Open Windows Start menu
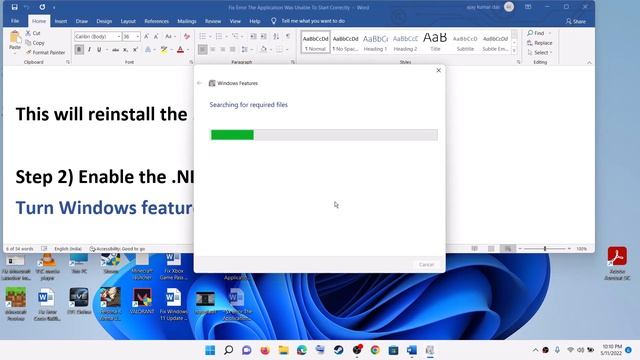The width and height of the screenshot is (640, 360). [x=210, y=350]
